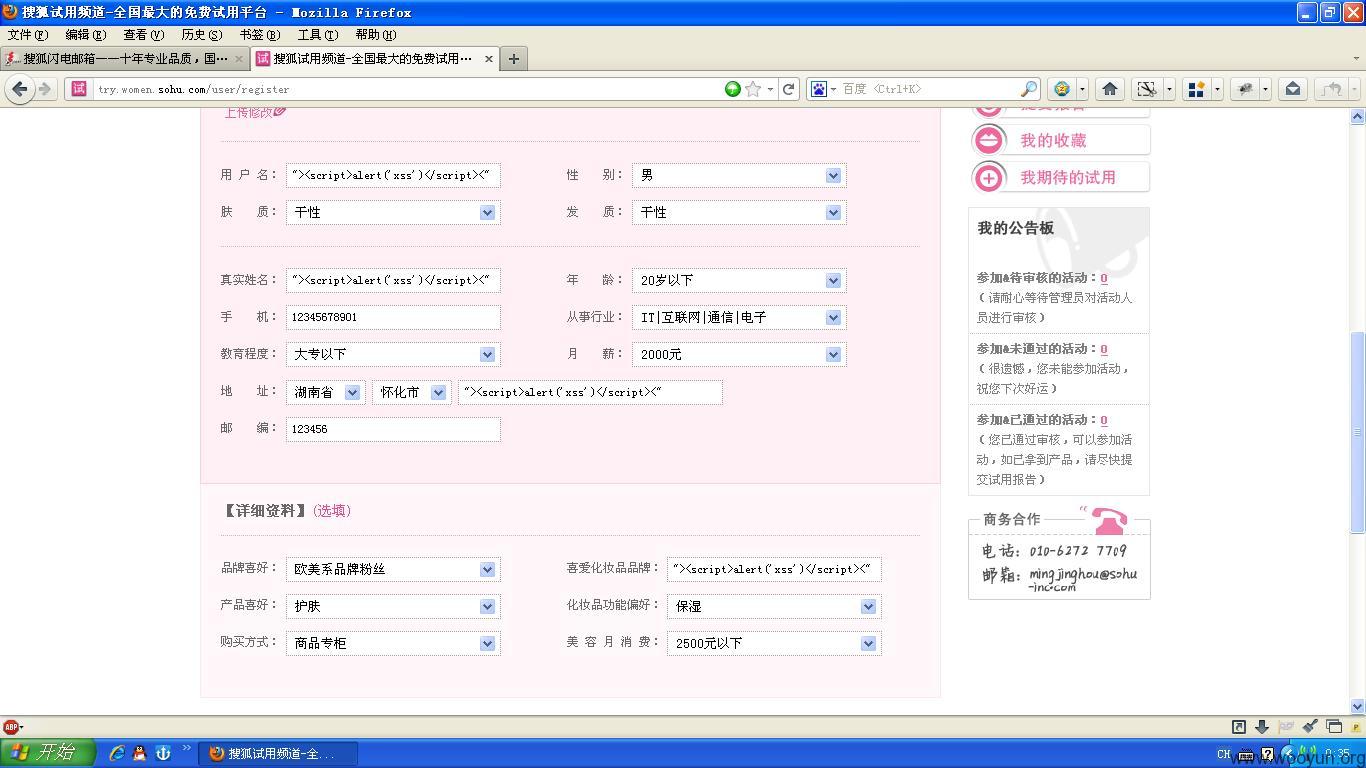Image resolution: width=1366 pixels, height=768 pixels.
Task: Click the 用户名 input field
Action: pos(393,175)
